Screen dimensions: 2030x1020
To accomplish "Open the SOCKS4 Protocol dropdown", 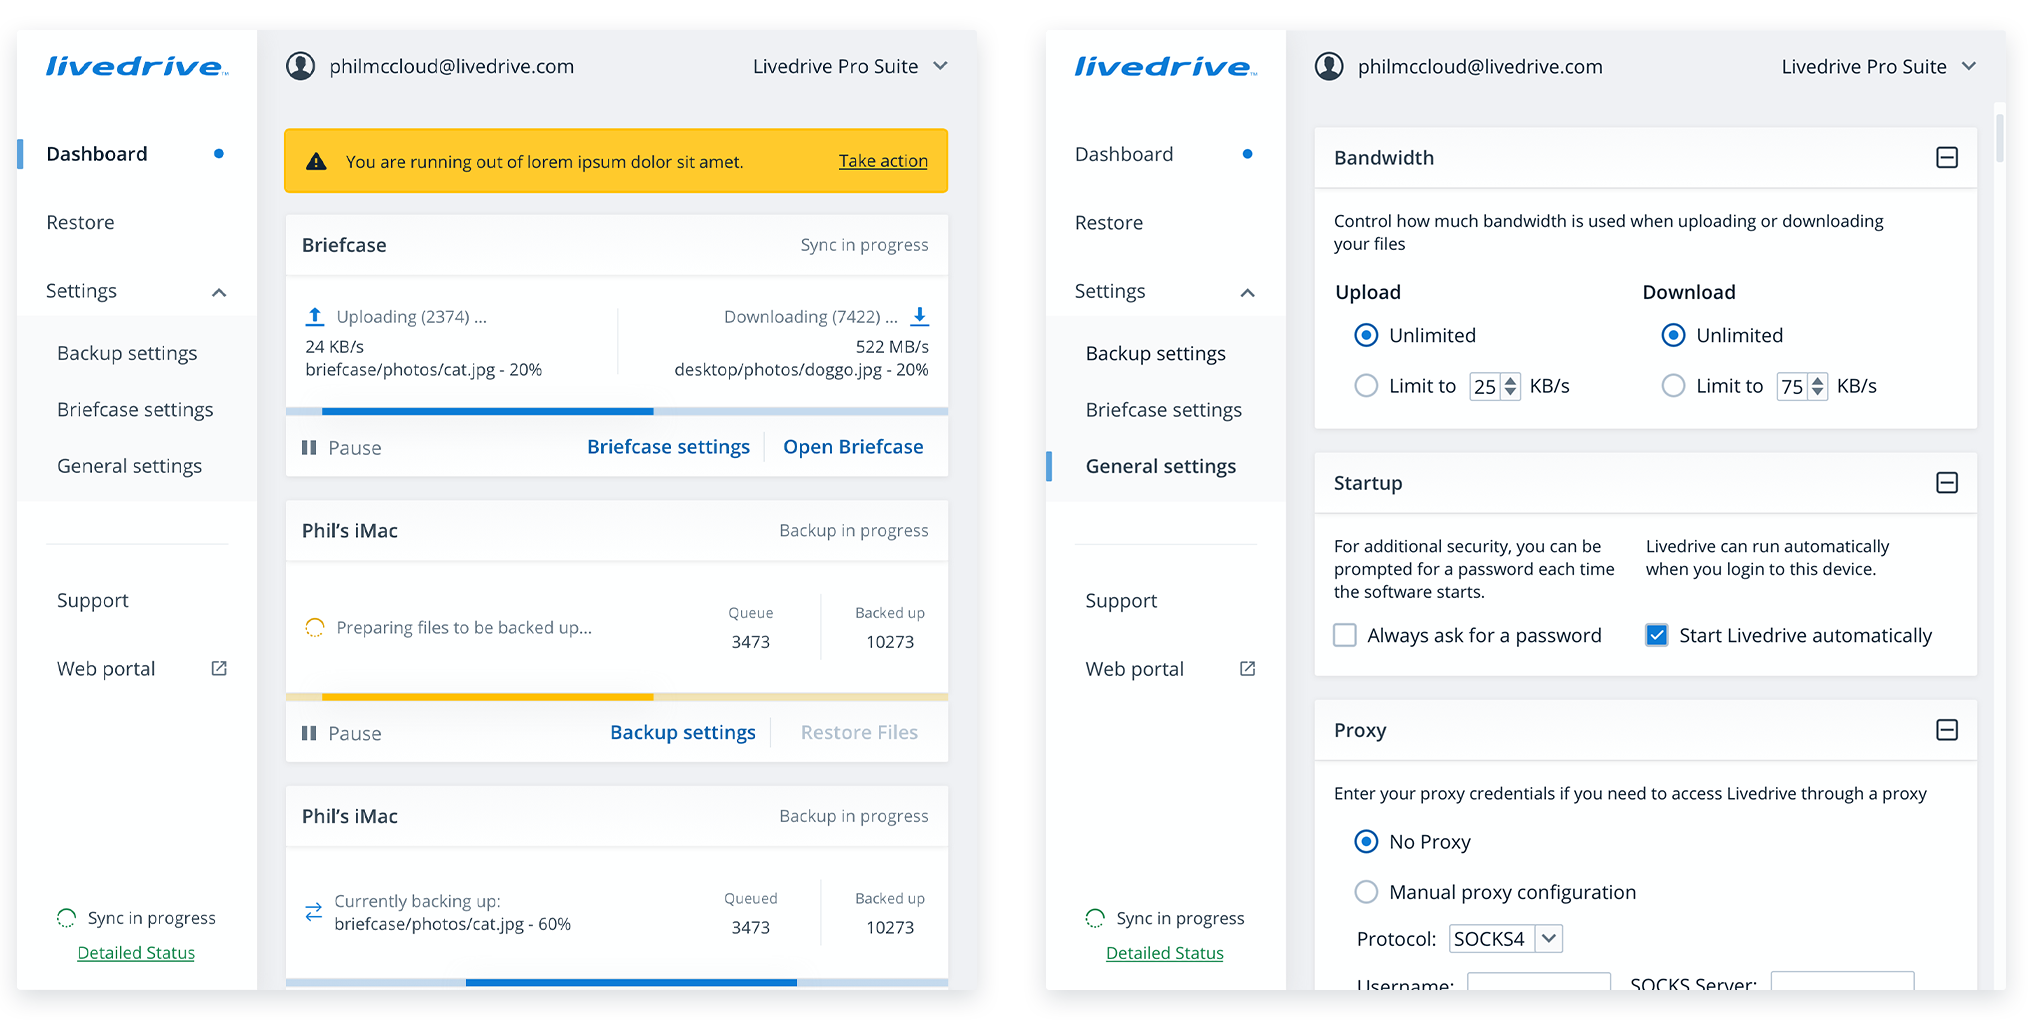I will click(x=1505, y=938).
